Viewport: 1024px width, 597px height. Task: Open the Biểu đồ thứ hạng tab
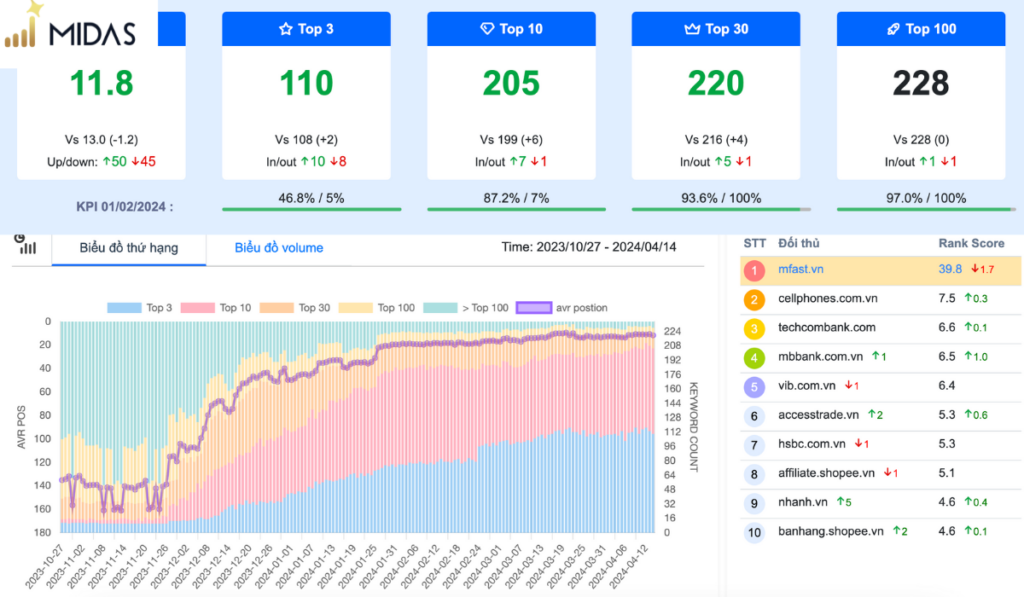129,248
